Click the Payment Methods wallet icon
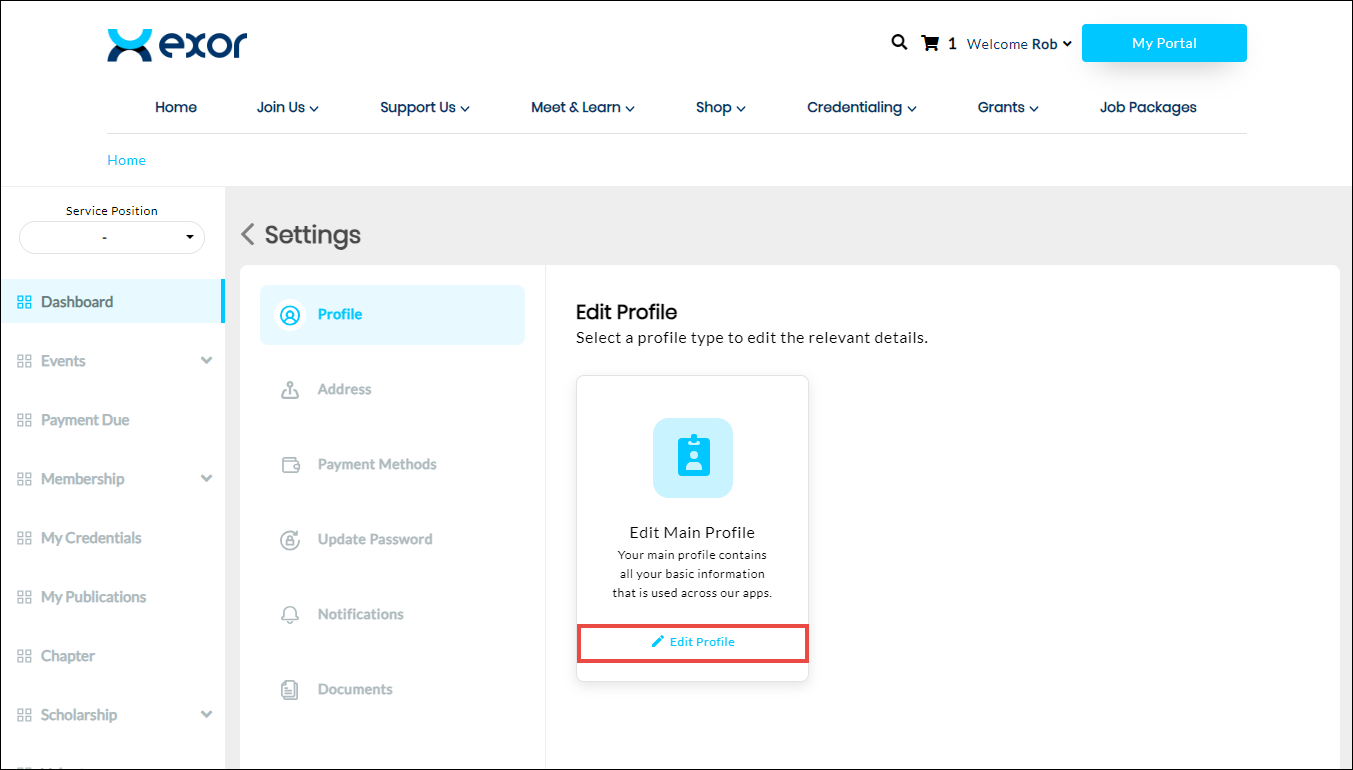This screenshot has height=770, width=1353. 290,465
